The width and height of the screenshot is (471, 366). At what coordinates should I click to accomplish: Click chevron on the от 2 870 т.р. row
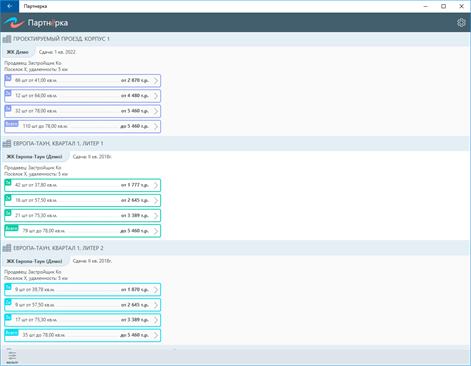click(x=156, y=81)
